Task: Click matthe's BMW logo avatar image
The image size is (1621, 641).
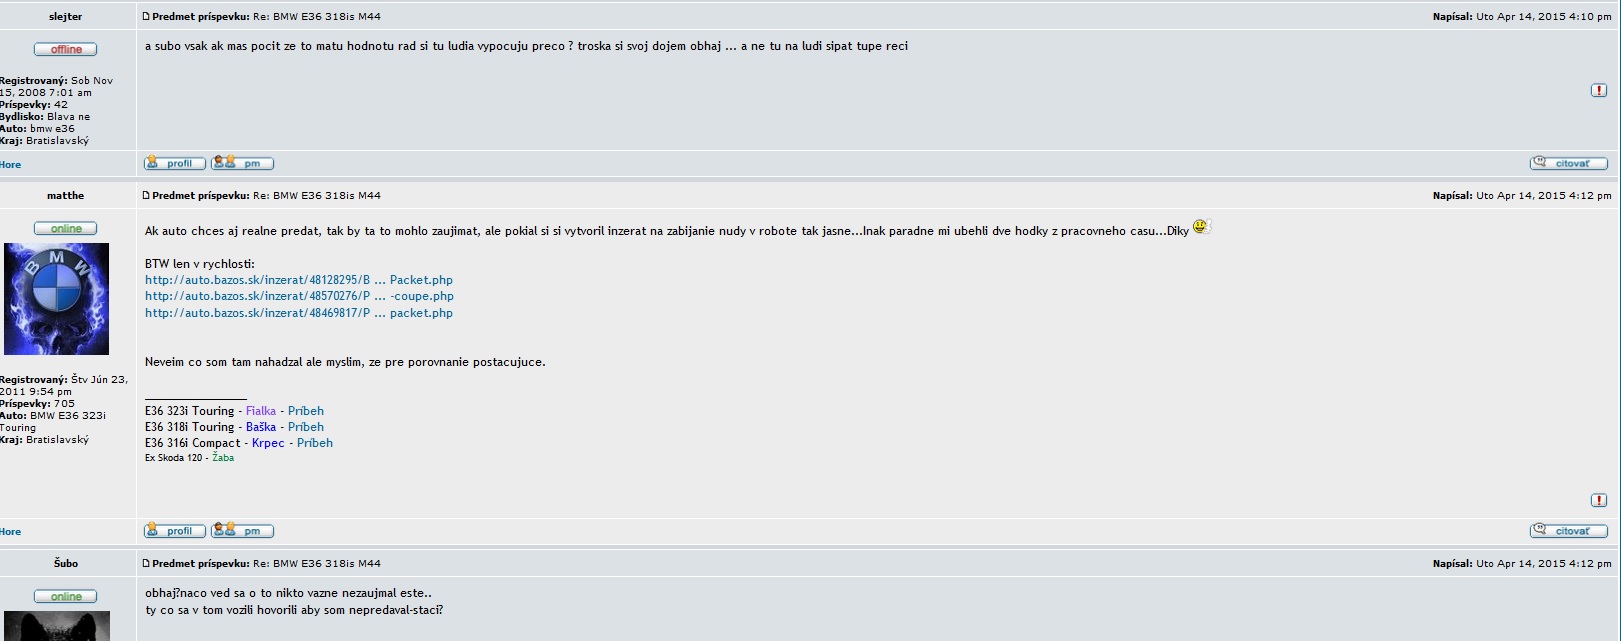Action: click(x=57, y=299)
